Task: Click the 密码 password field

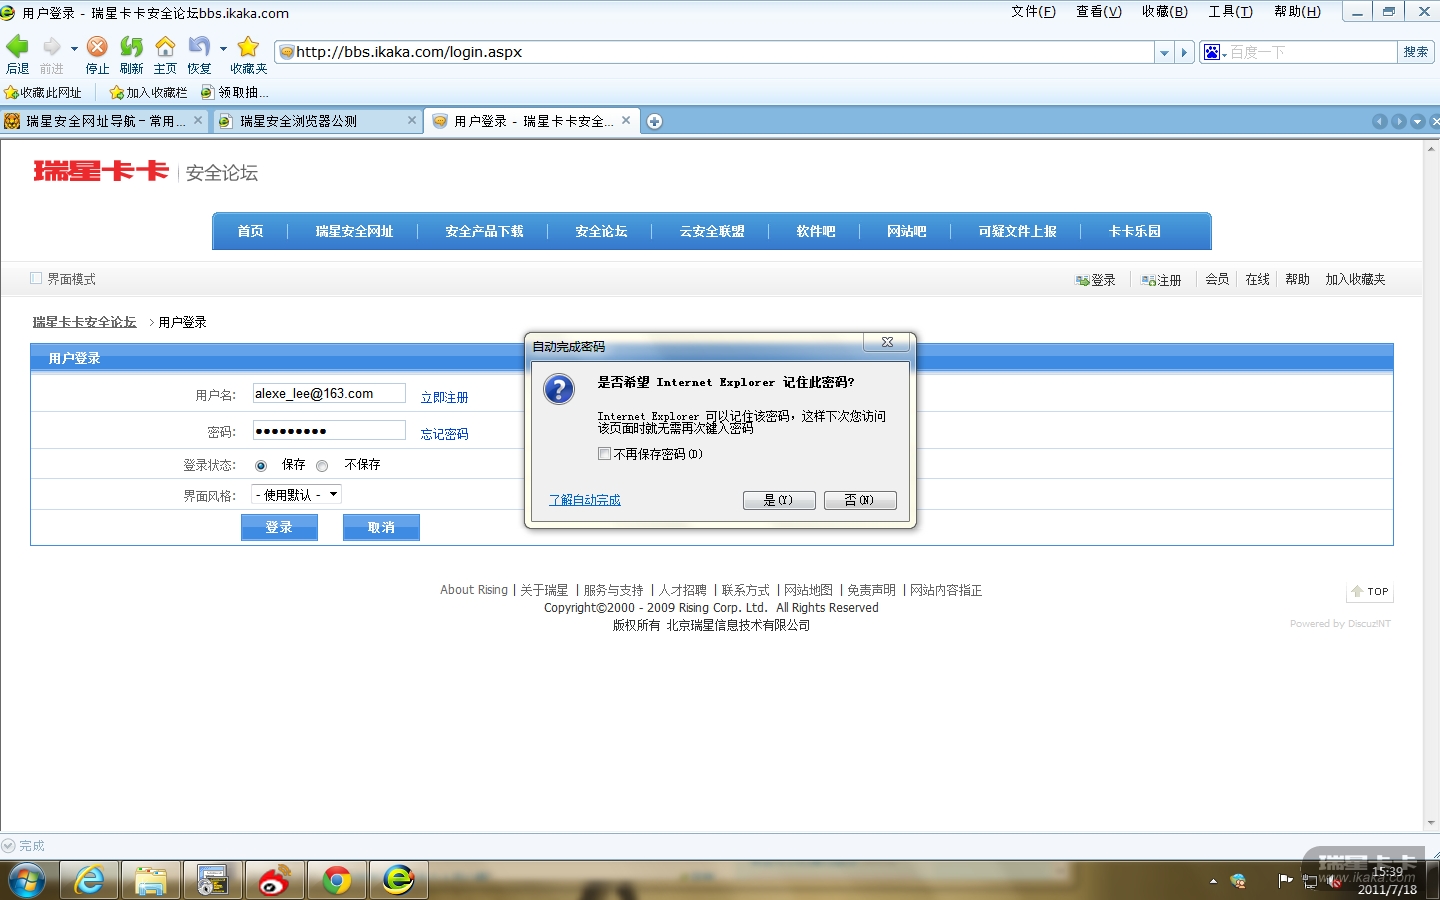Action: pos(329,431)
